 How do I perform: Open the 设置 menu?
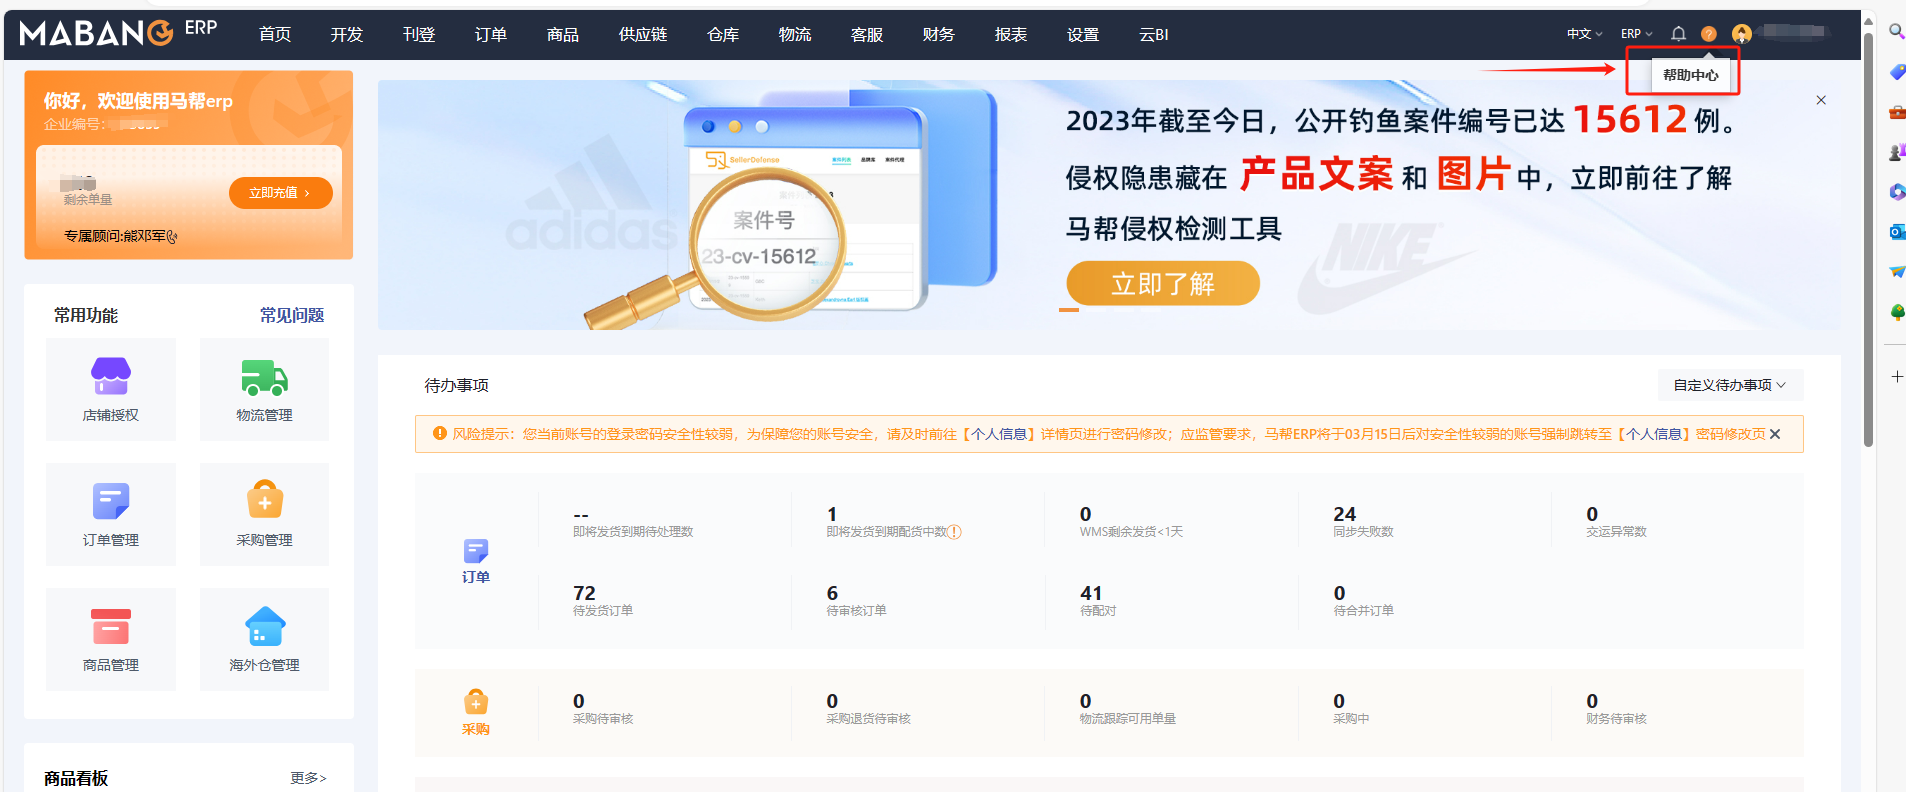tap(1083, 35)
